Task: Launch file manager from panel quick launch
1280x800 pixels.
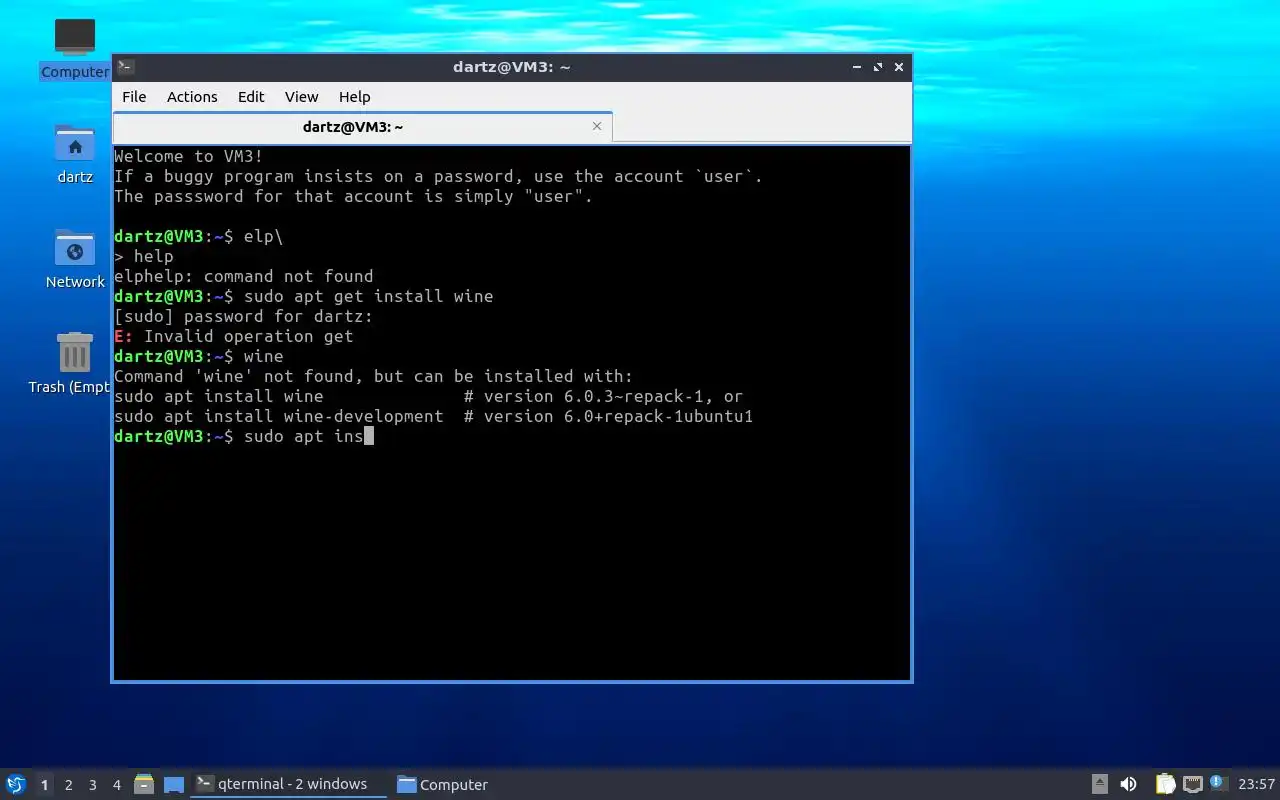Action: tap(144, 785)
